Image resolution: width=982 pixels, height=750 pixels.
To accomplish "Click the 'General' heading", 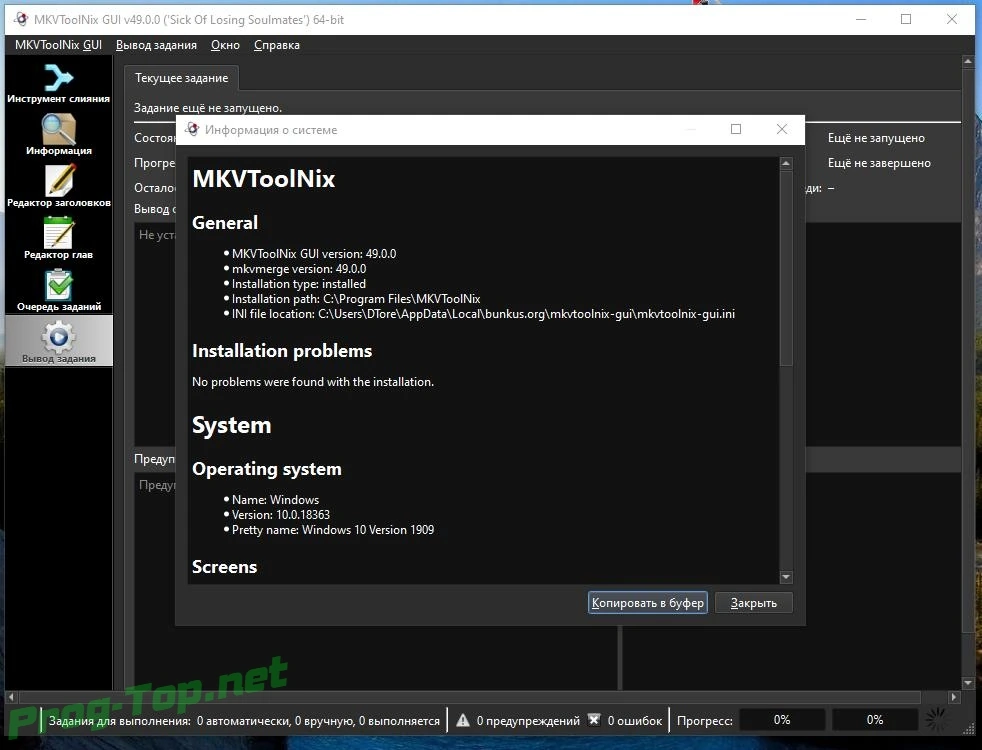I will pyautogui.click(x=225, y=222).
